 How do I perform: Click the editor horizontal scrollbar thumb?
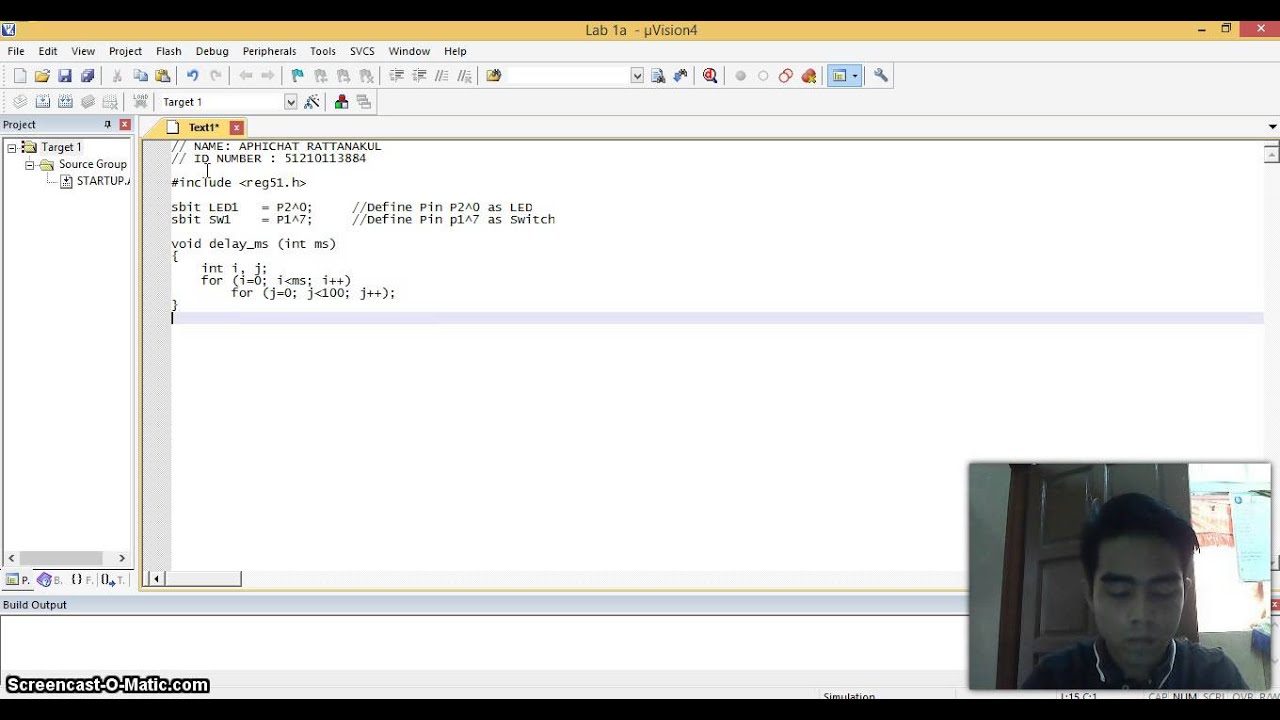203,579
